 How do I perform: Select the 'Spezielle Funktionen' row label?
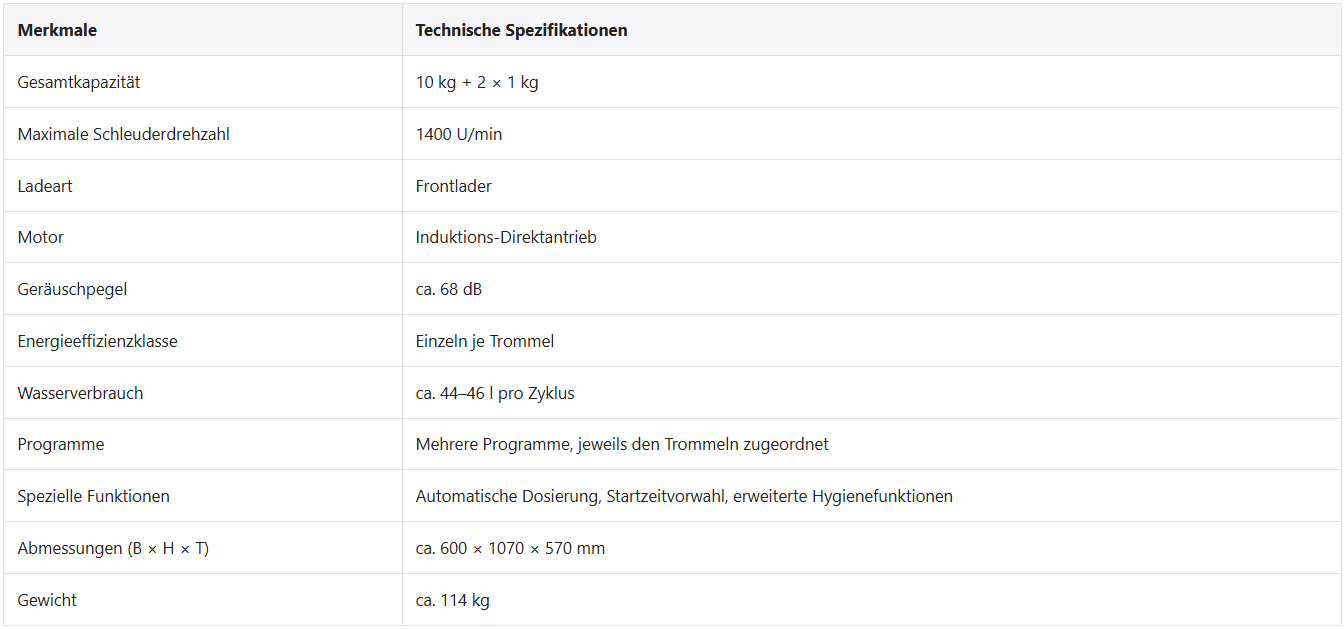click(93, 496)
